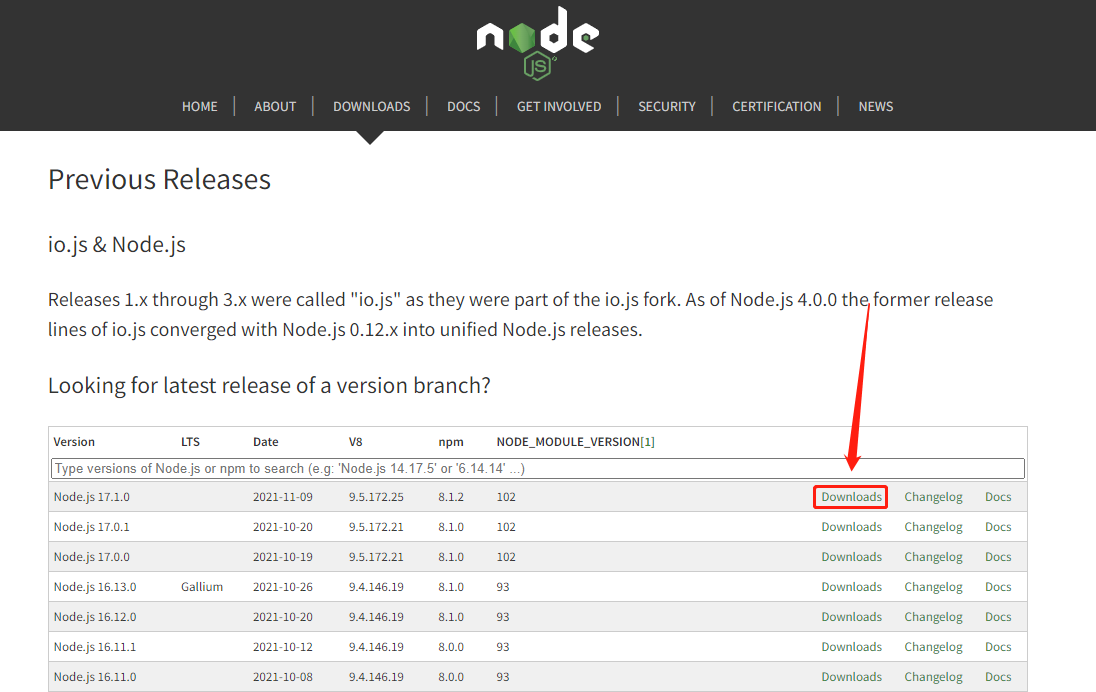Click Downloads for Node.js 16.11.1

(851, 647)
